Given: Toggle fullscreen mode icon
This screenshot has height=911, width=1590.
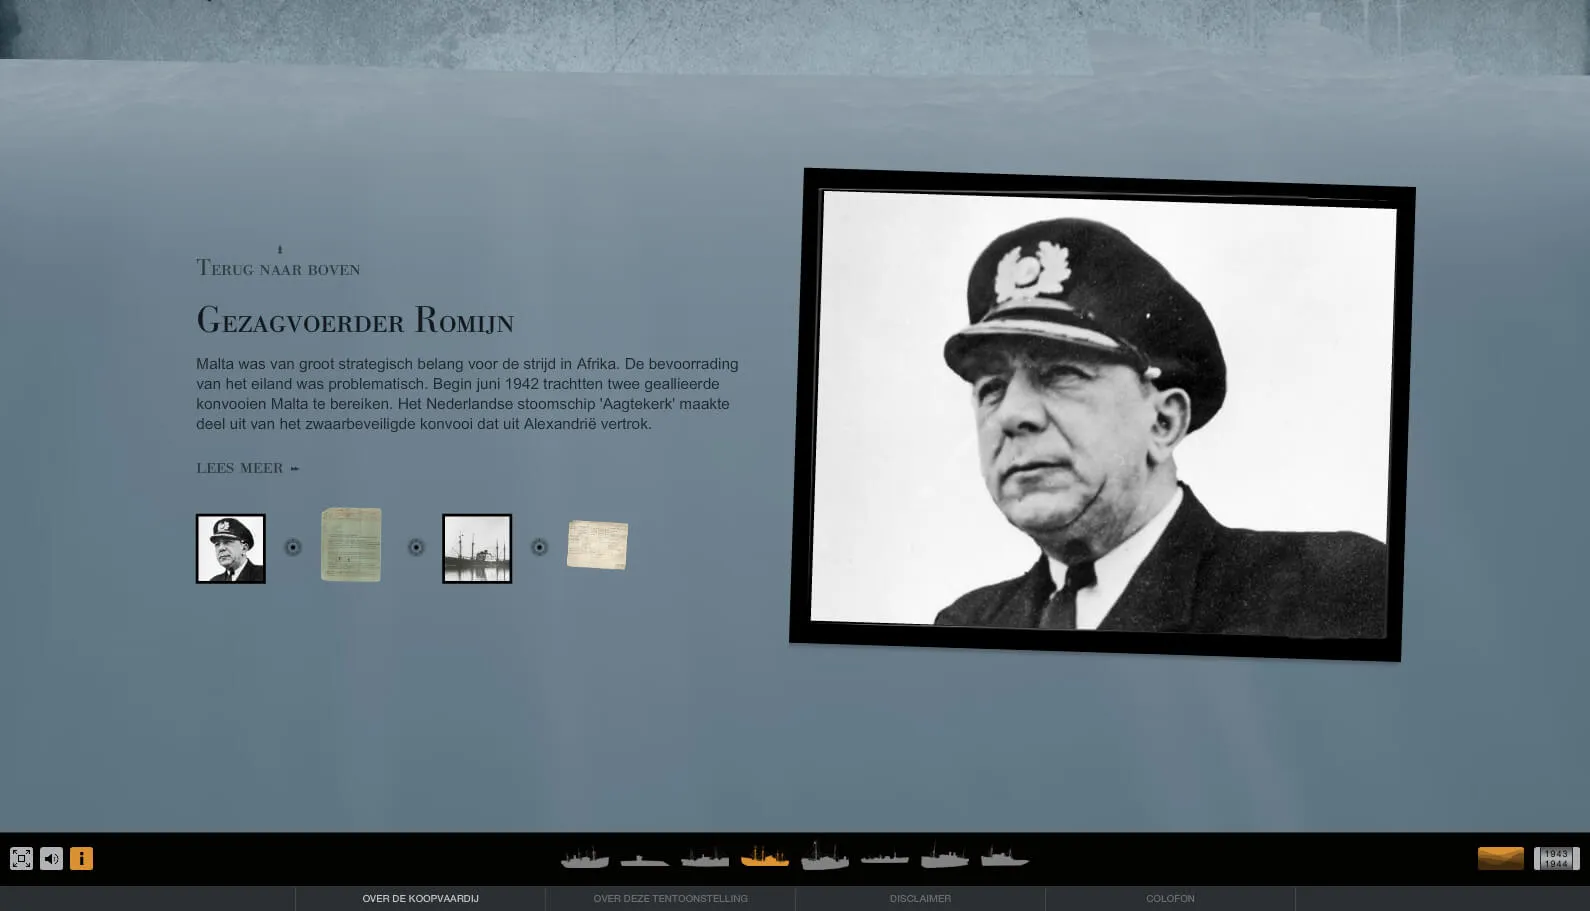Looking at the screenshot, I should (x=21, y=859).
